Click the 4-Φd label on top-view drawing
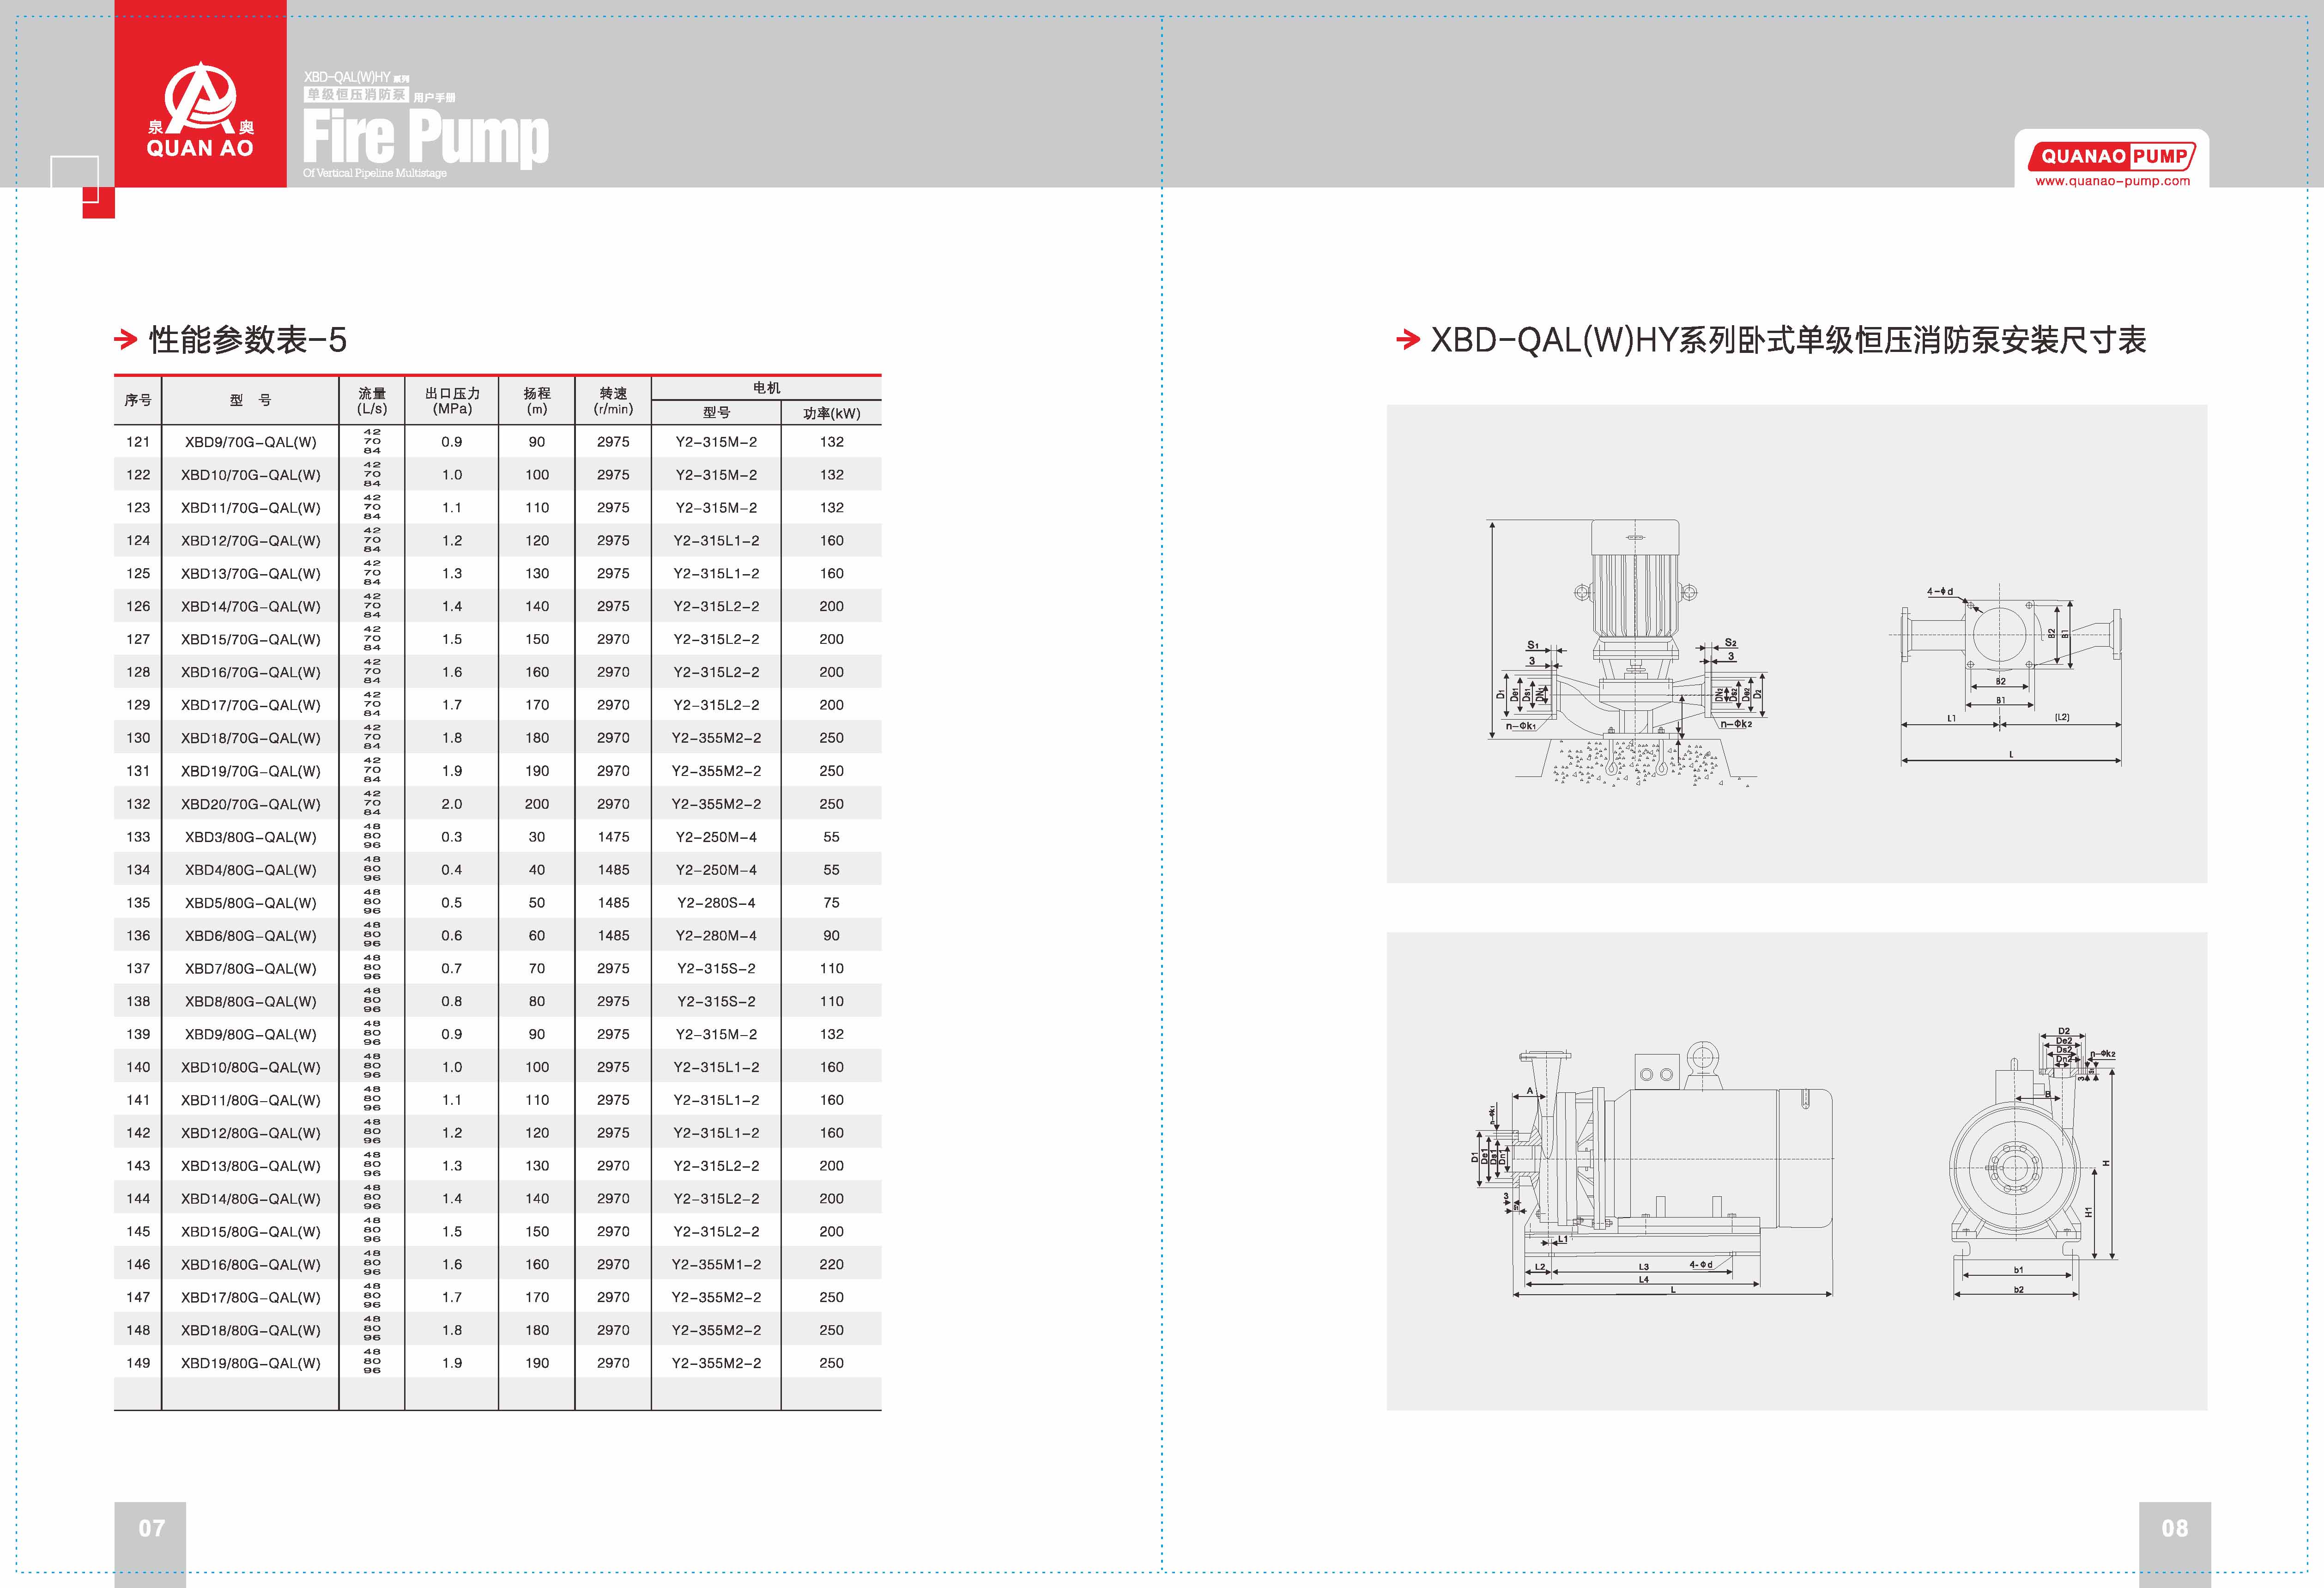 pyautogui.click(x=1940, y=592)
